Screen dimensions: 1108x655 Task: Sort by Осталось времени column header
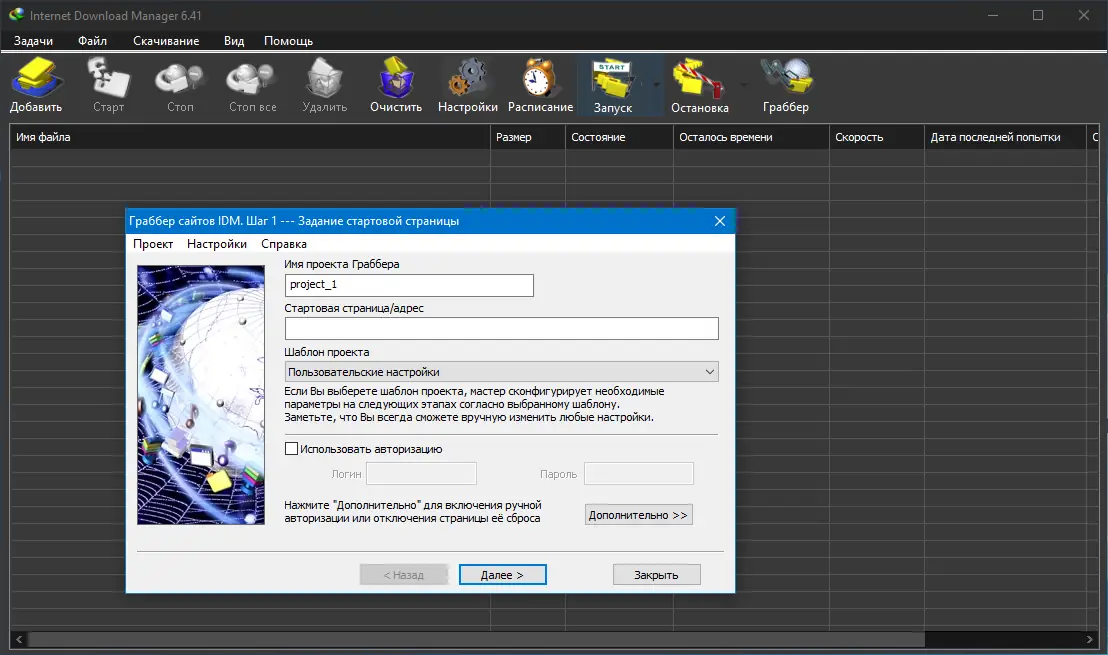tap(752, 137)
